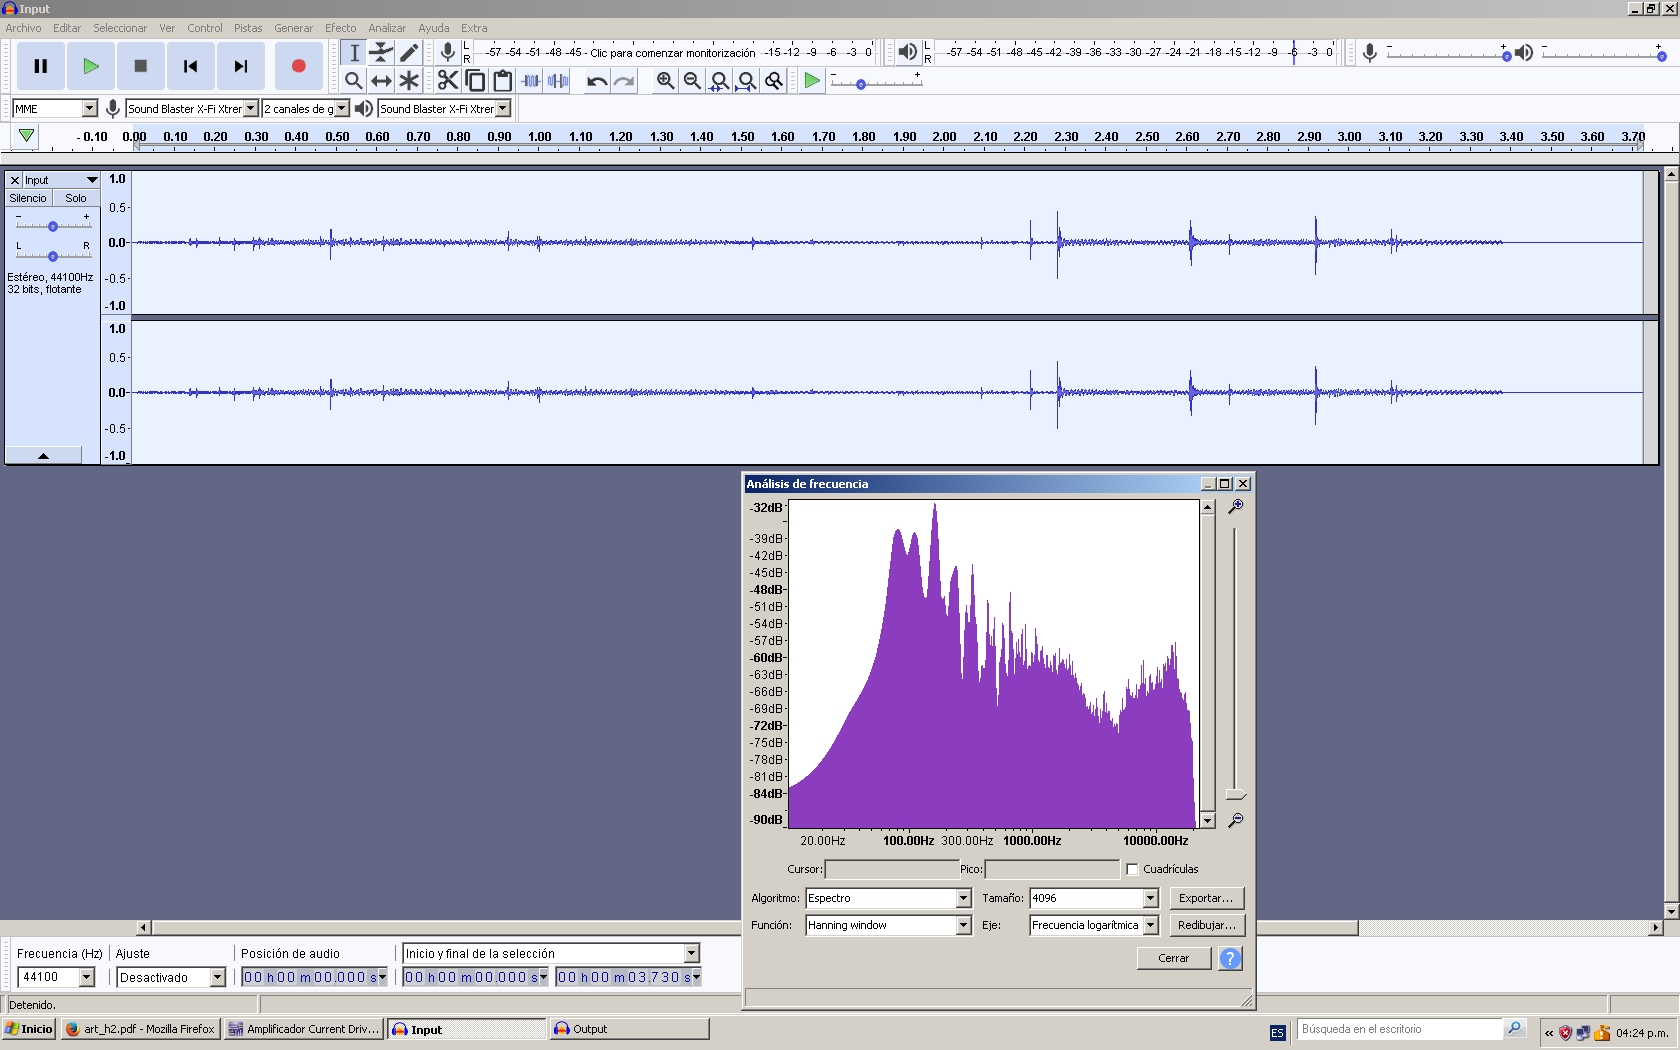
Task: Select the Multi-tool asterisk icon
Action: 409,81
